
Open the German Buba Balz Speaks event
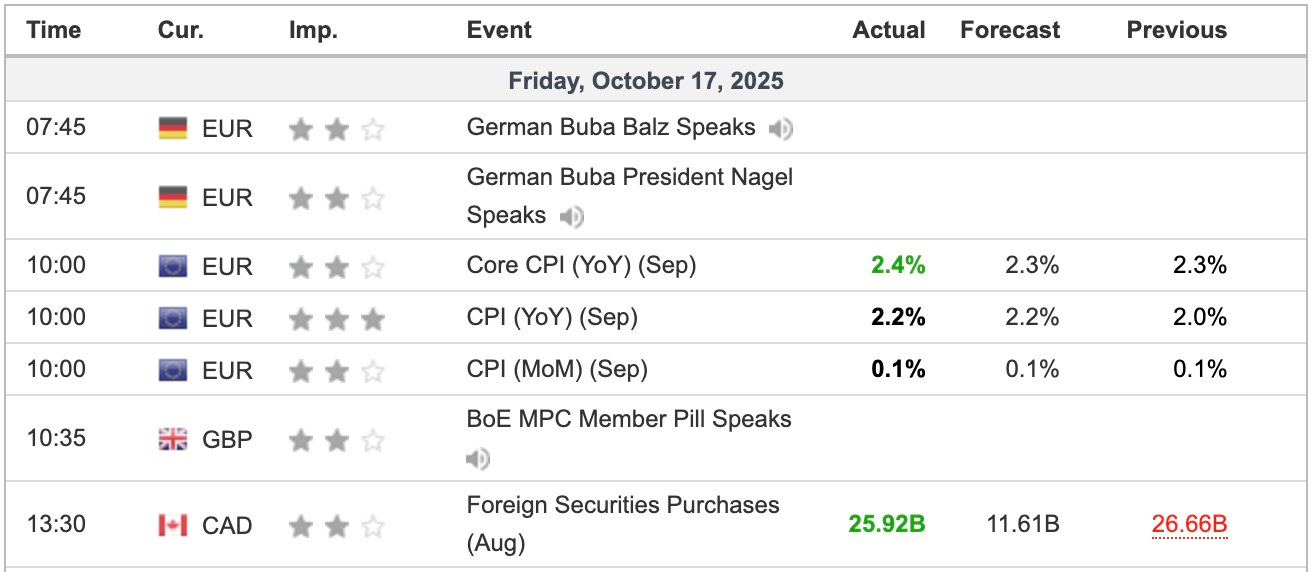611,128
